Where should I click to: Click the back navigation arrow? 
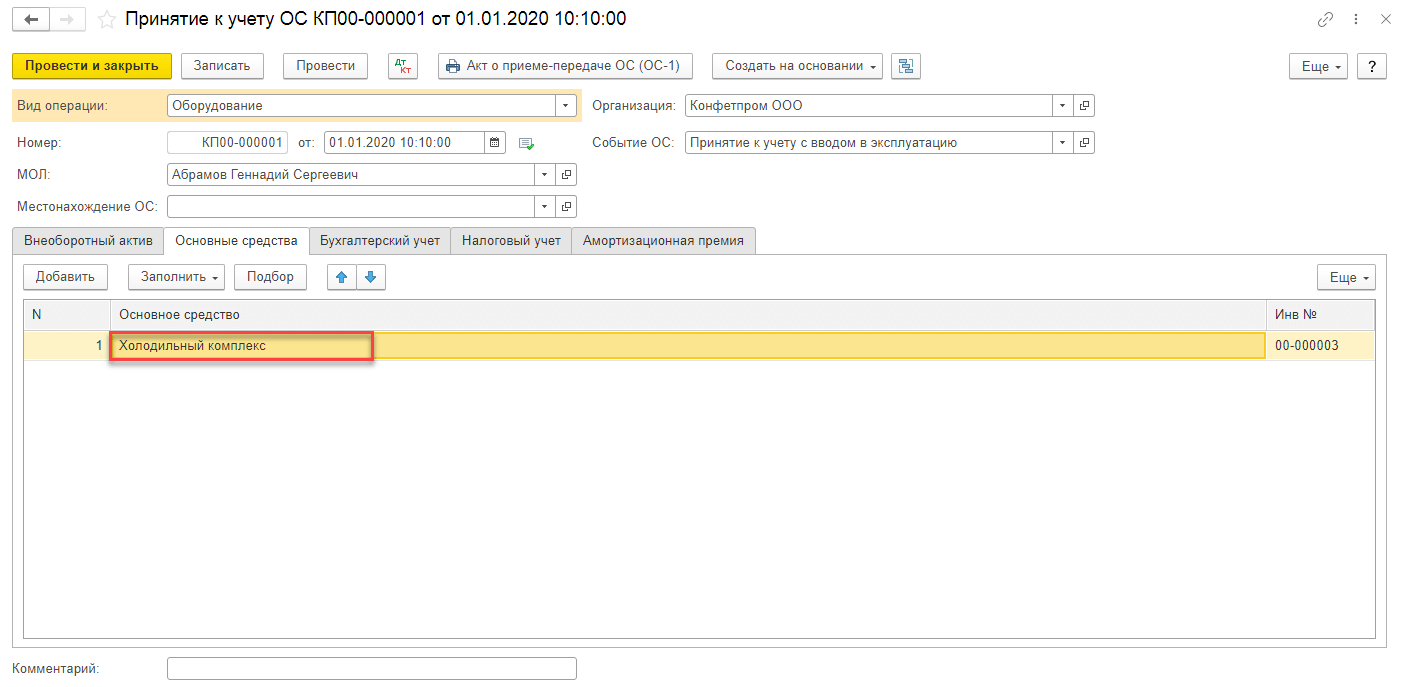[x=31, y=19]
